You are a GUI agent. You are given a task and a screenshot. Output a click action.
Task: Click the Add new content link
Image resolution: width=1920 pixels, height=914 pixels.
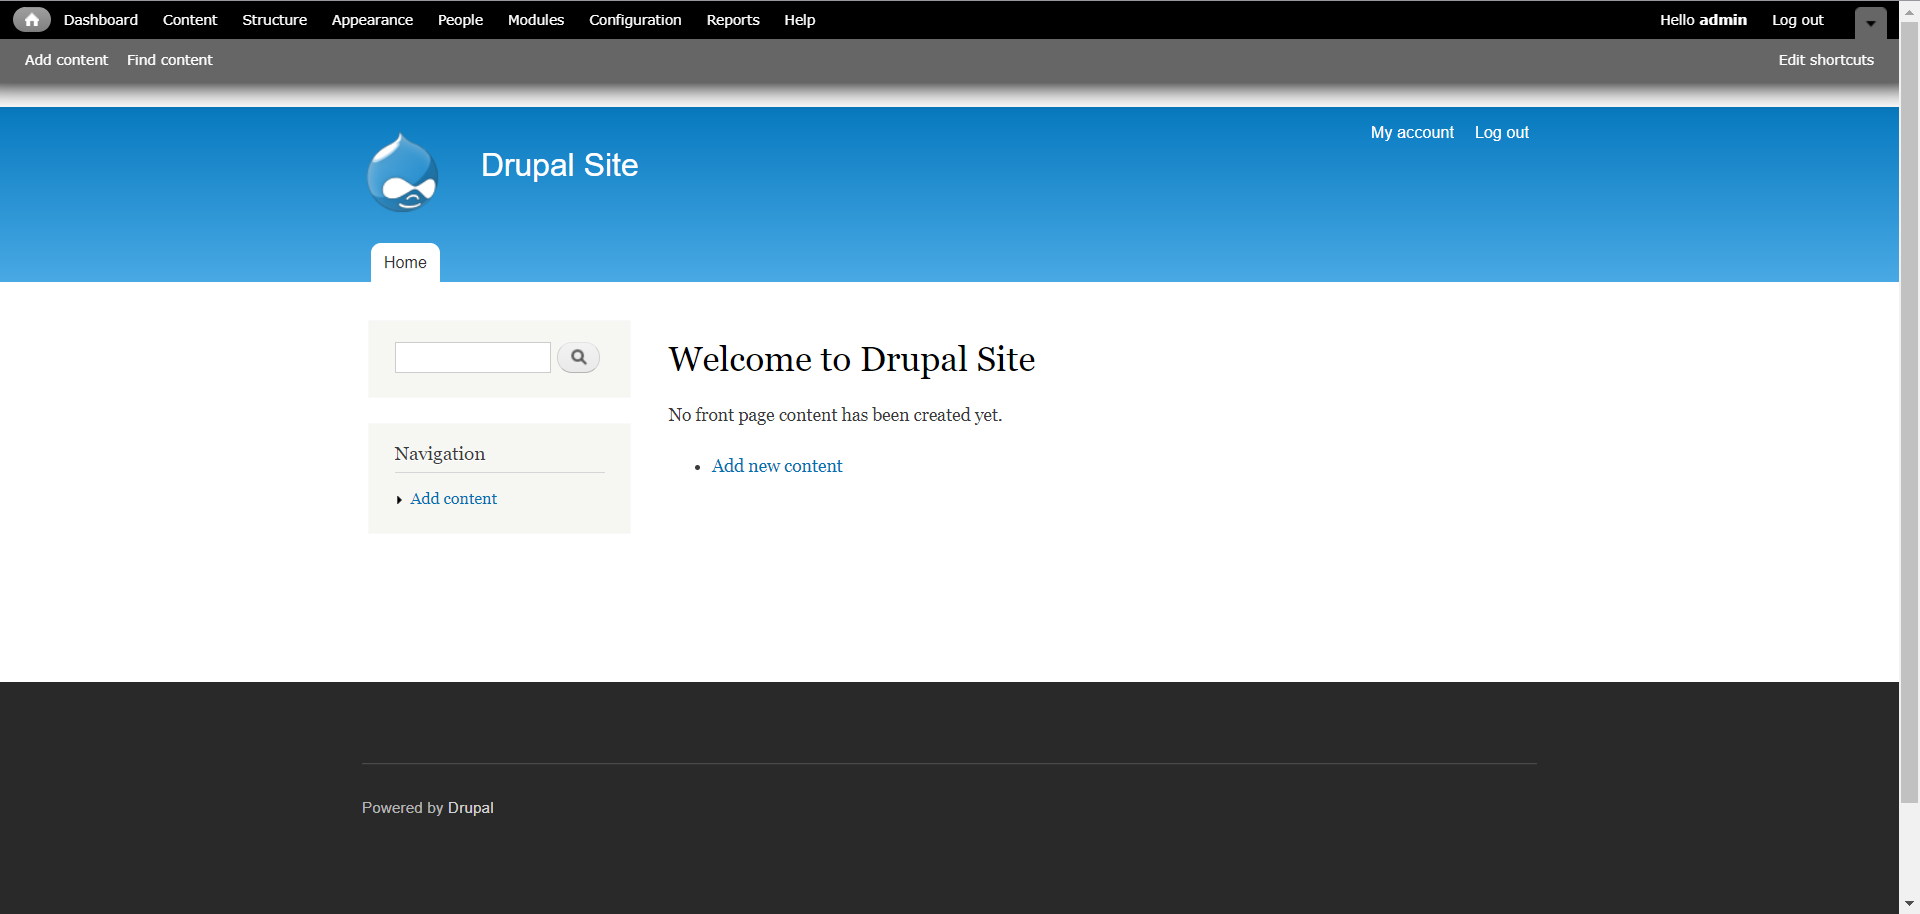[x=777, y=466]
